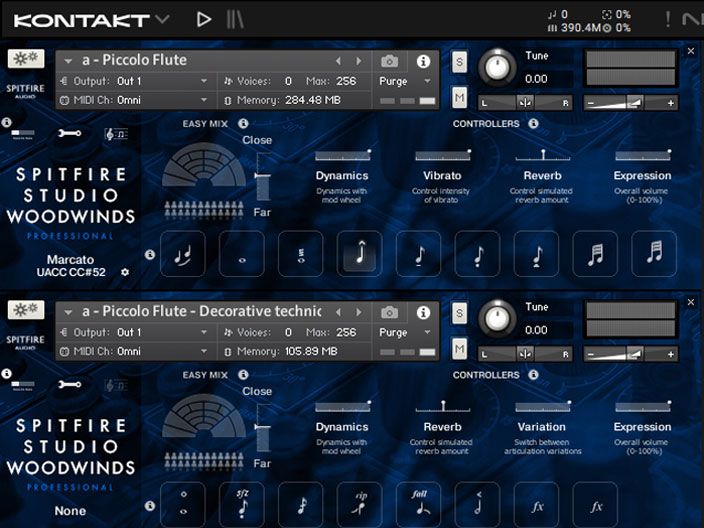Open MIDI Ch dropdown of Decorative techniques instrument

[x=135, y=352]
